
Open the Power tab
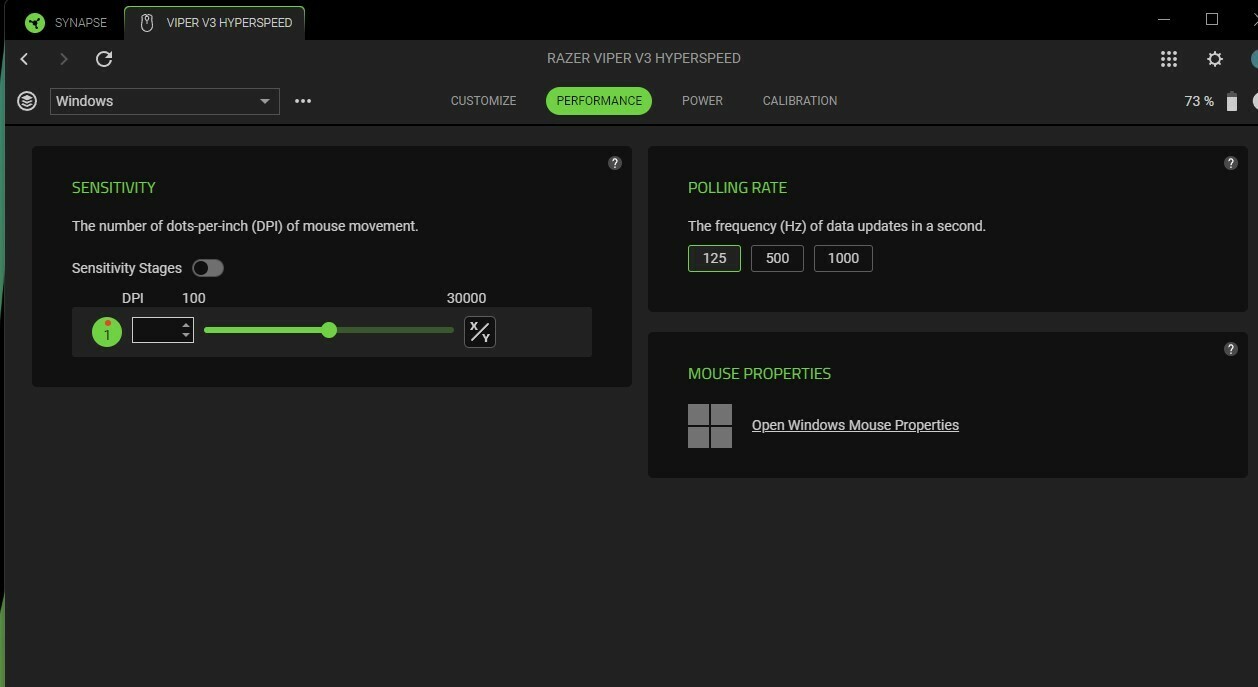coord(702,101)
